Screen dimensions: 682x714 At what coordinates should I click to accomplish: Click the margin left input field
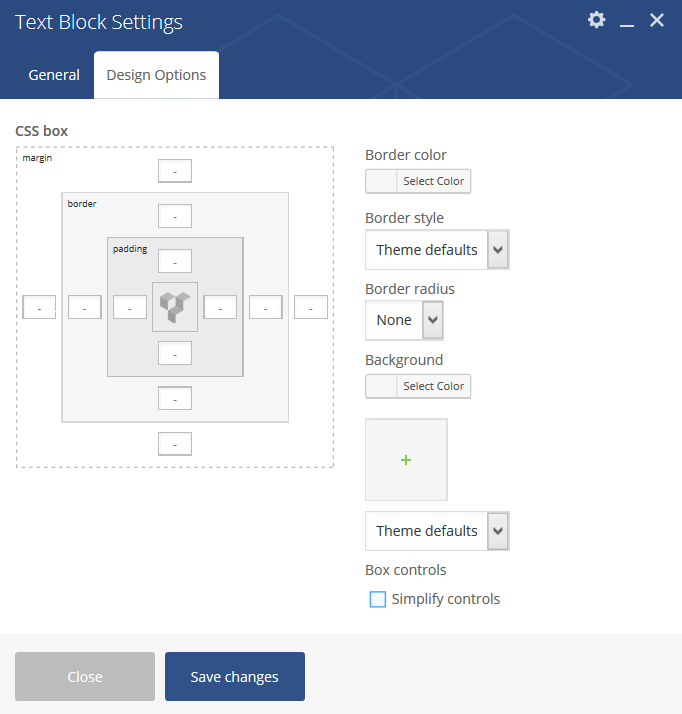coord(39,307)
